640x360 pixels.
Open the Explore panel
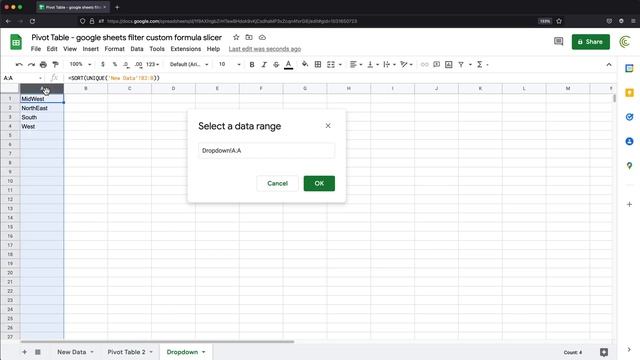coord(604,352)
